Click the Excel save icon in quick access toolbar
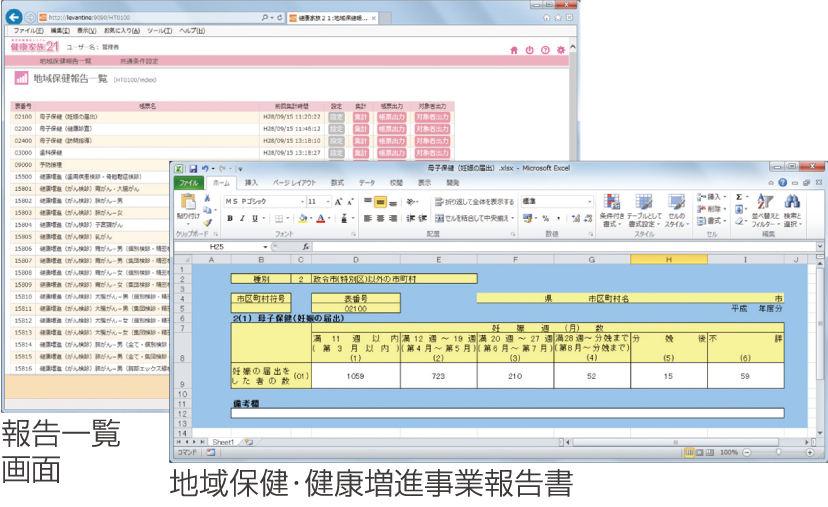 [192, 168]
